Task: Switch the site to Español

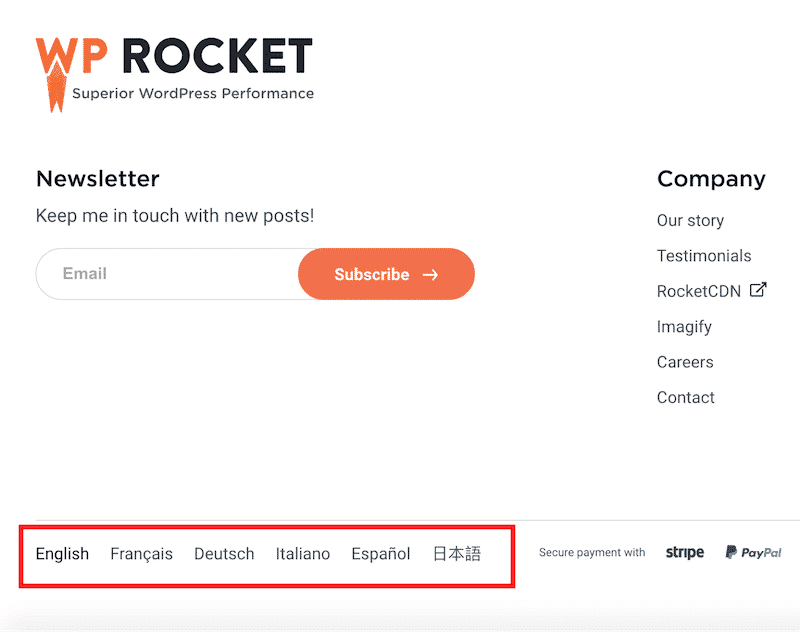Action: (x=381, y=553)
